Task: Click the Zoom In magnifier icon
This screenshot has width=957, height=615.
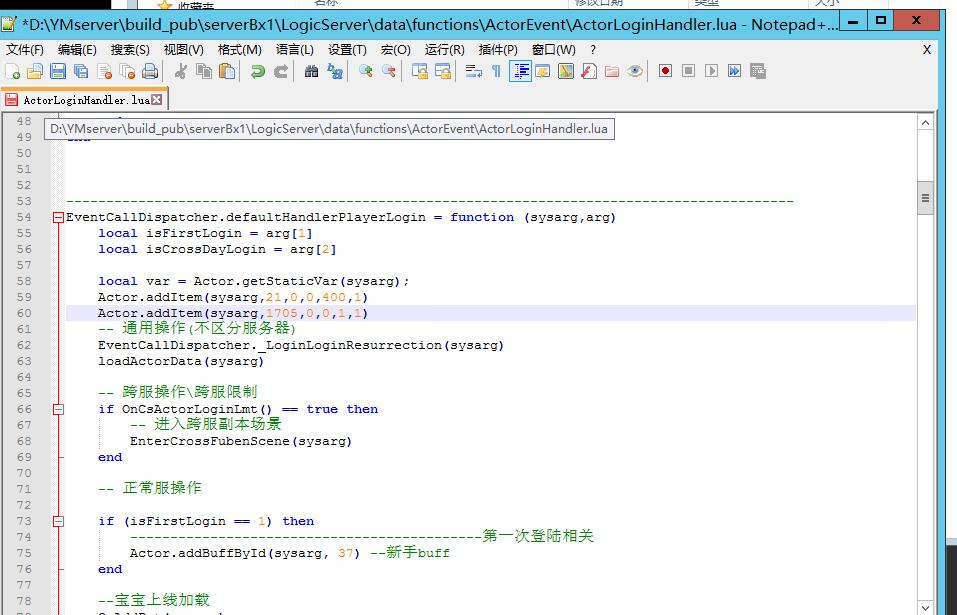Action: 365,71
